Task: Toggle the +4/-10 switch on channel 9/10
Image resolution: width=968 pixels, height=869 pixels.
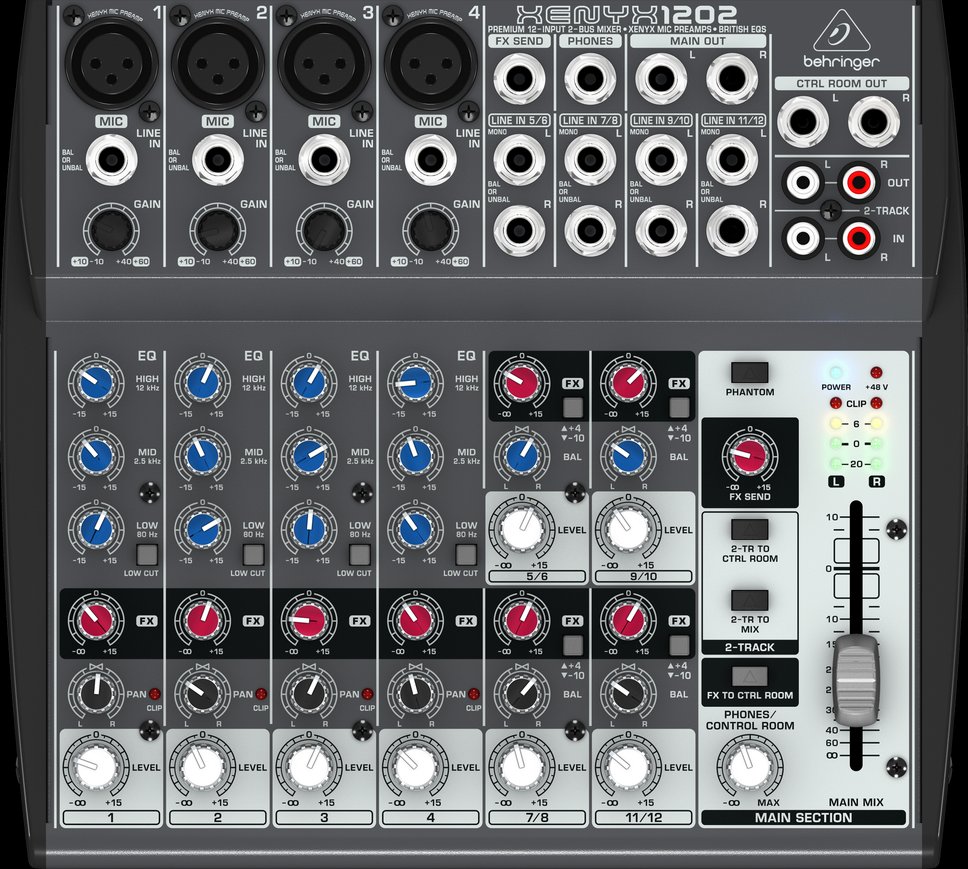Action: coord(679,407)
